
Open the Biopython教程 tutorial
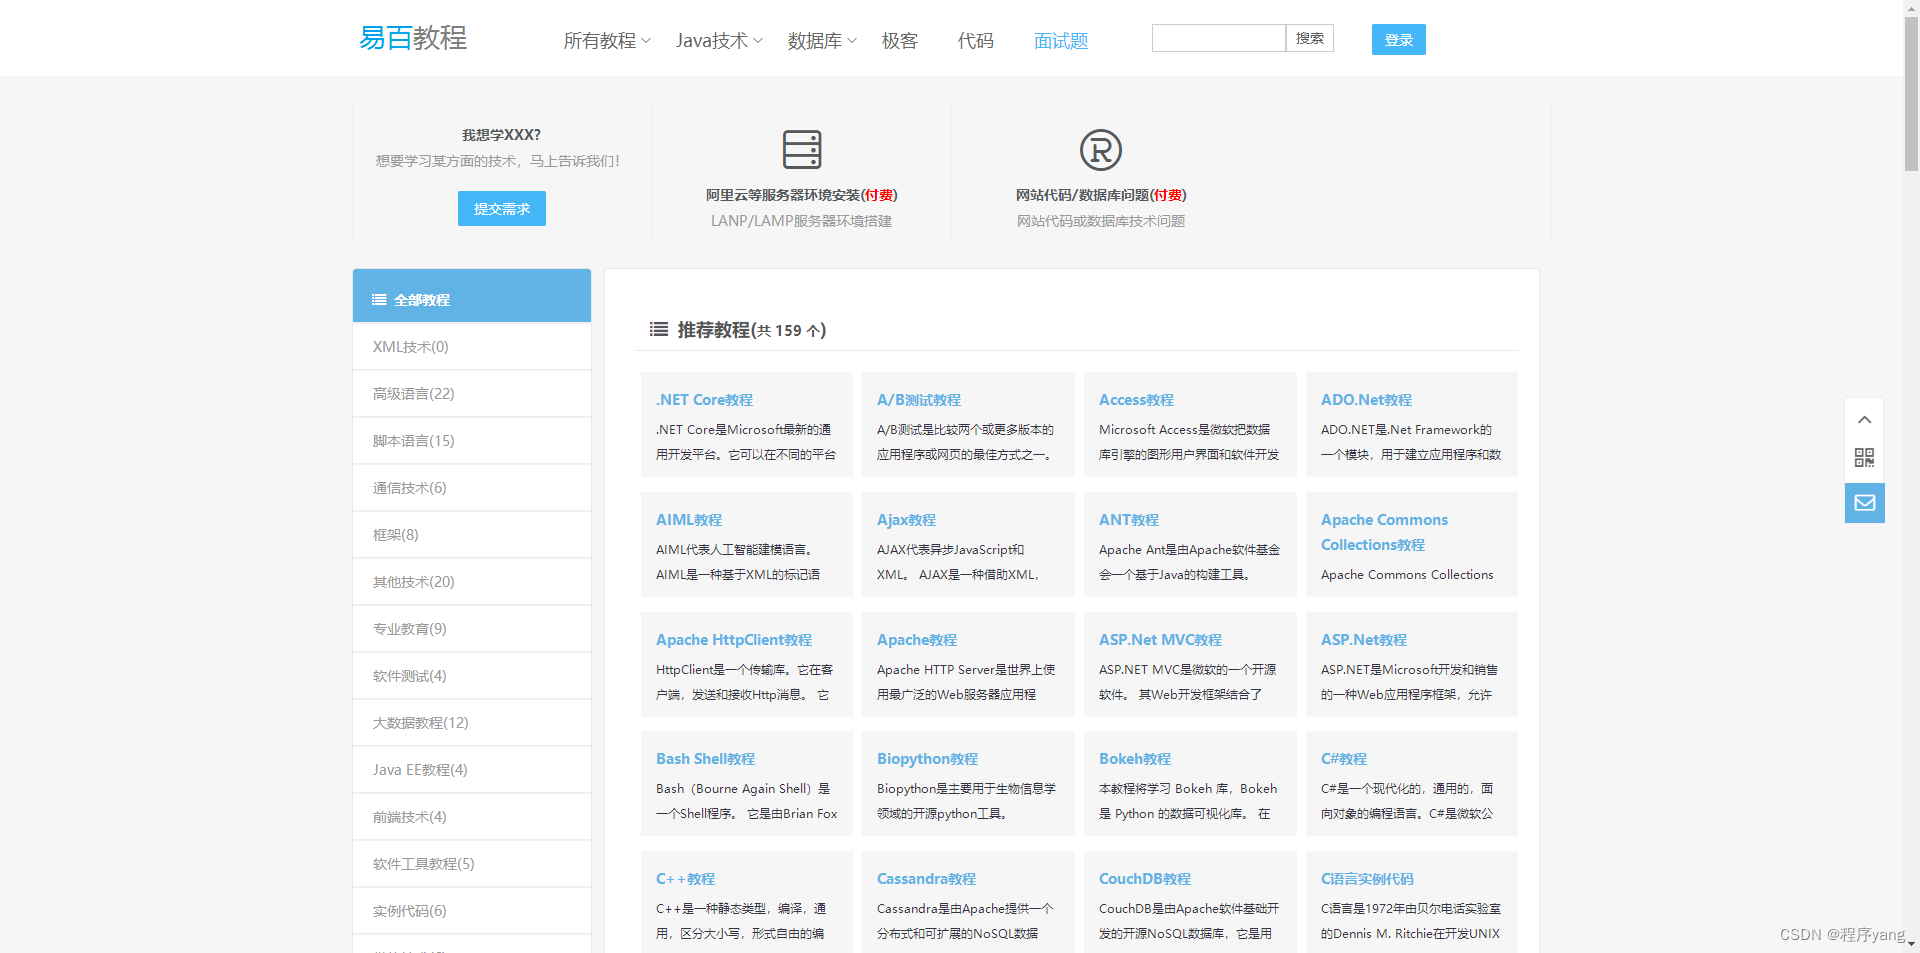[x=927, y=759]
